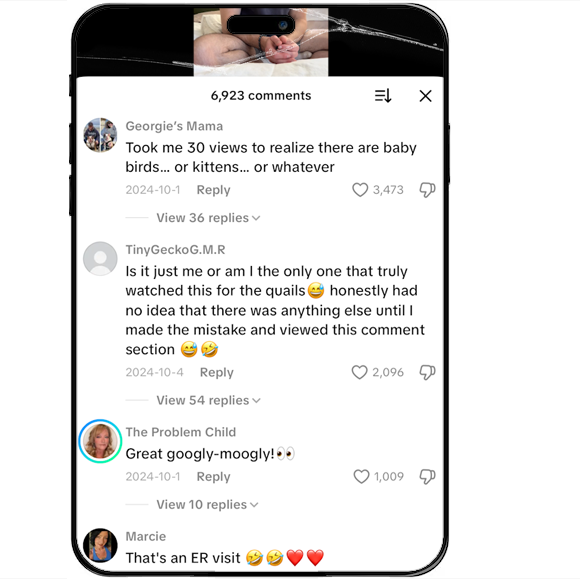Reply to The Problem Child's comment
Viewport: 580px width, 579px height.
click(x=213, y=477)
